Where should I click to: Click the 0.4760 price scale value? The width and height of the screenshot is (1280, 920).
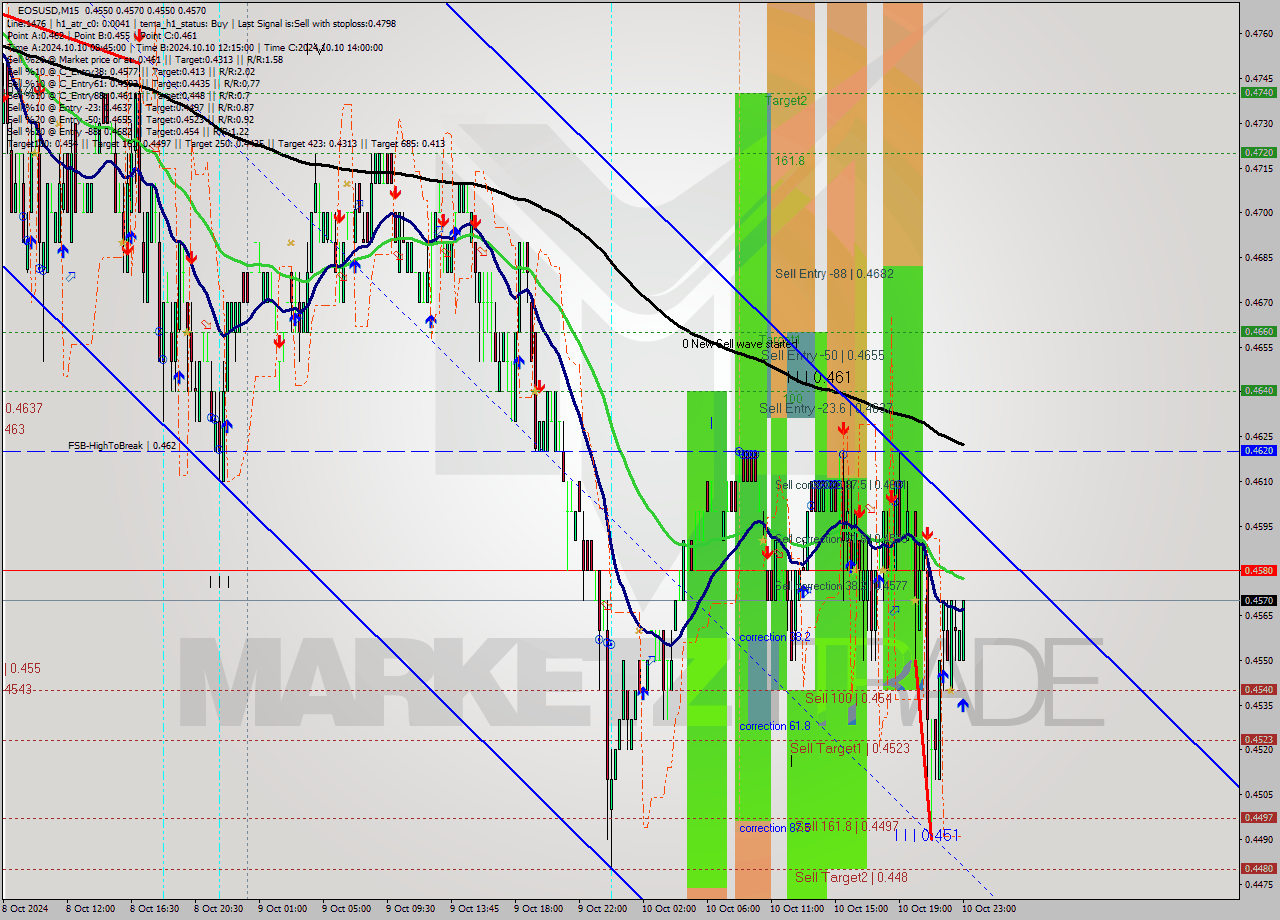pos(1257,33)
